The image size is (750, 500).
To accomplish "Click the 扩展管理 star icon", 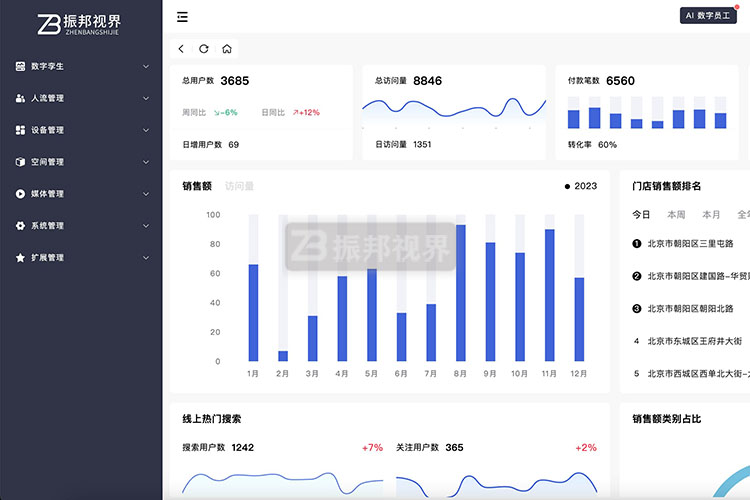I will [x=20, y=258].
